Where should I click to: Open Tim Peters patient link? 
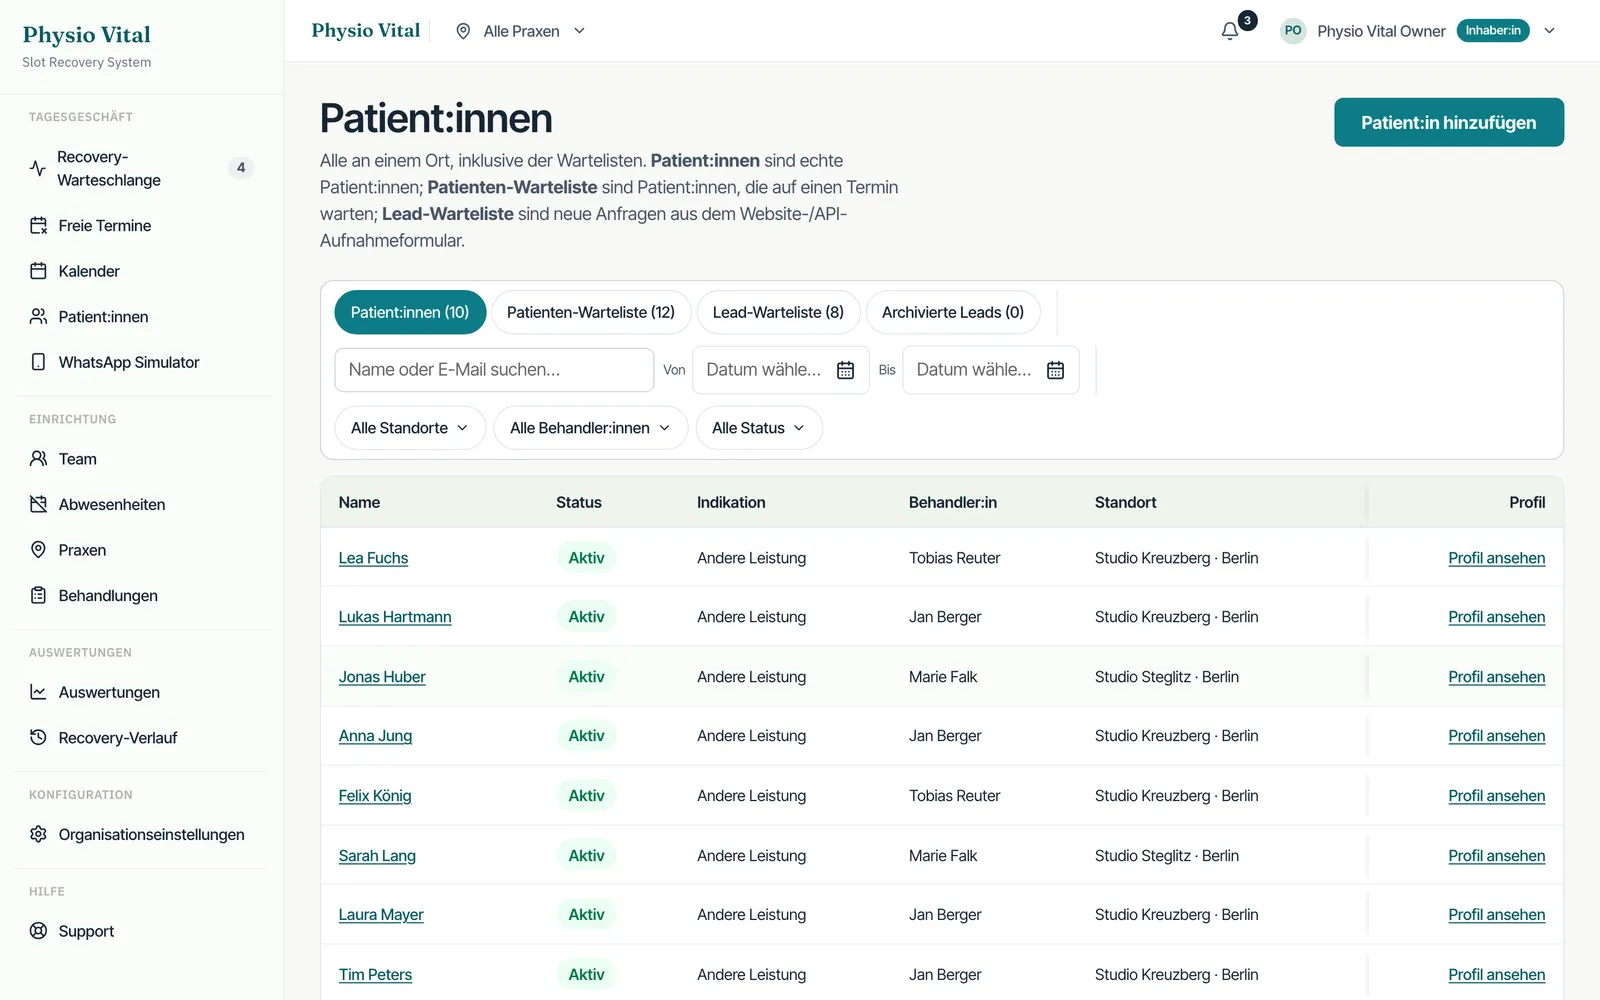point(375,975)
